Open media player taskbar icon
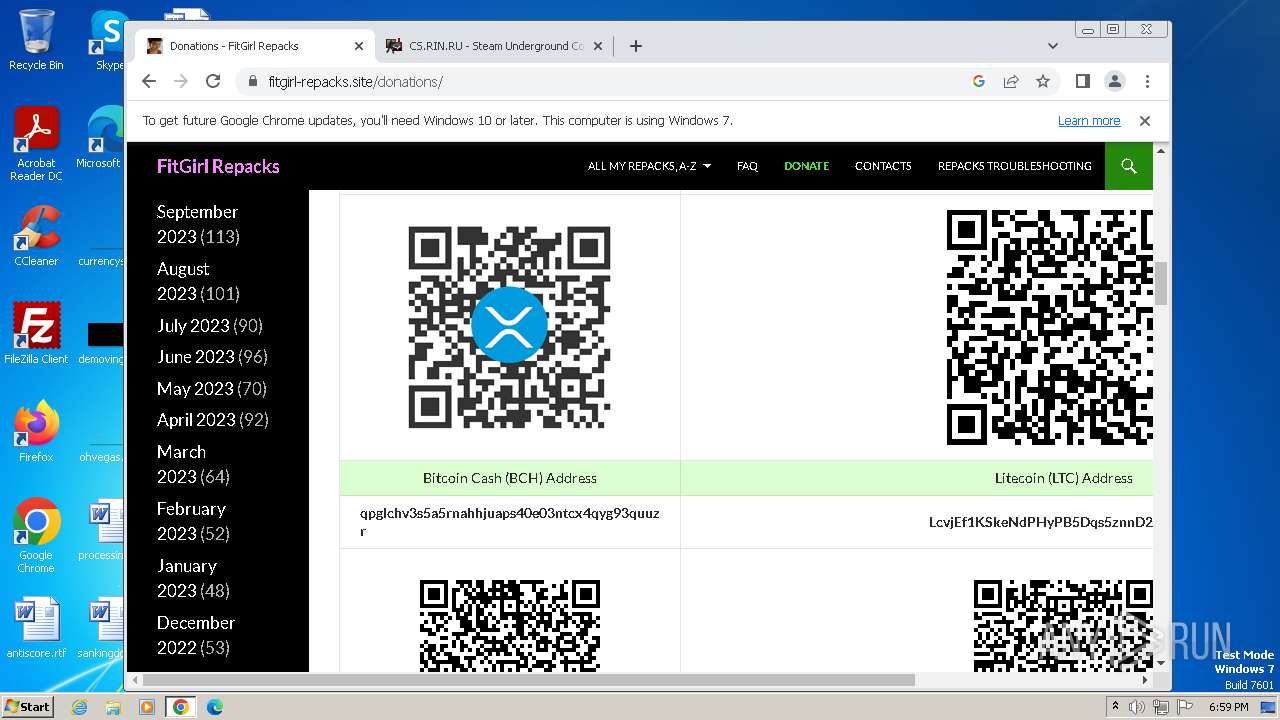 click(x=147, y=707)
